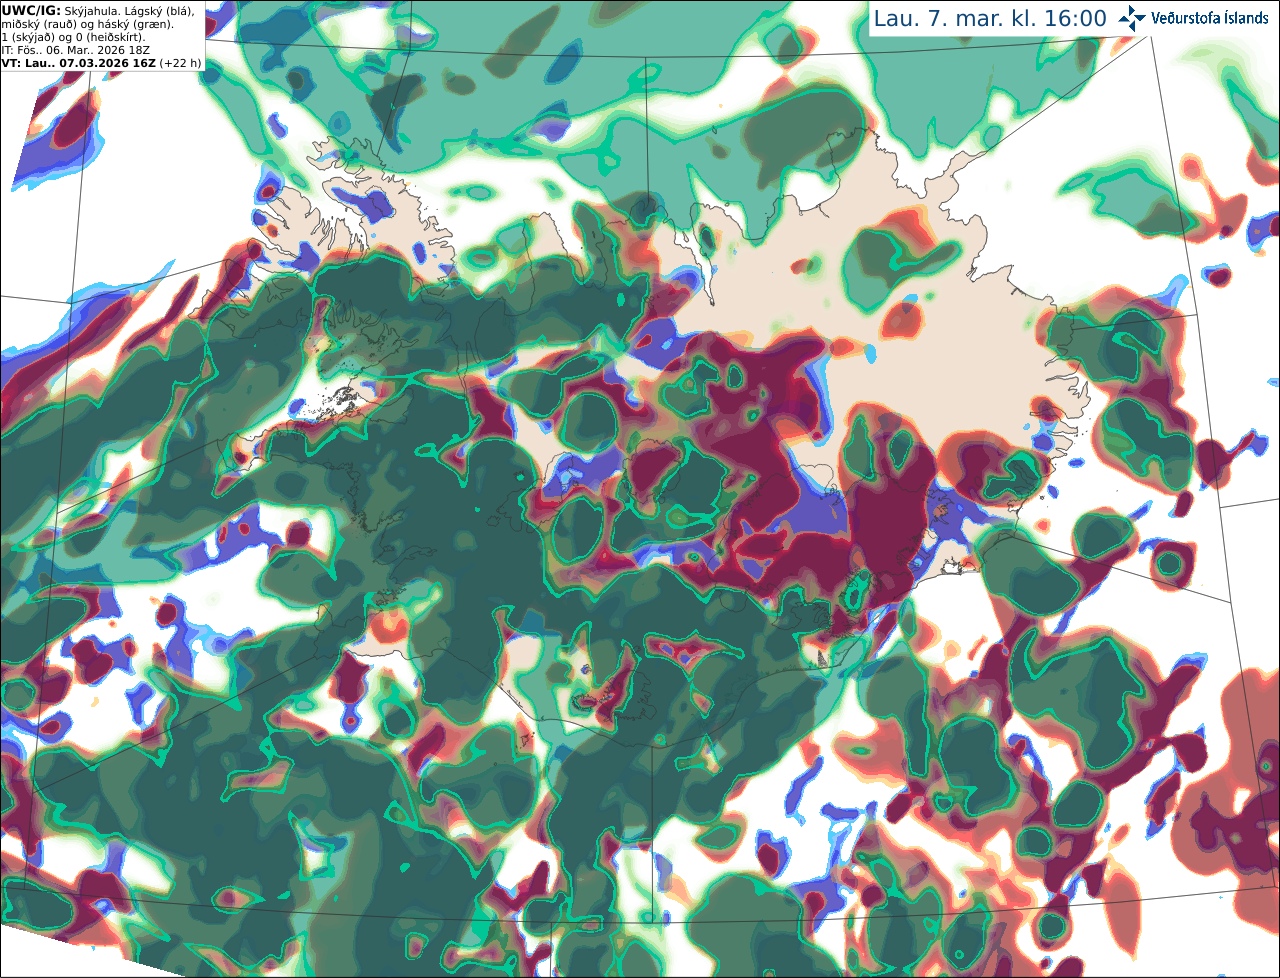This screenshot has width=1280, height=978.
Task: Click the 'VT: Lau.. 07.03.2026 16Z (+22 h)' line
Action: pos(101,62)
